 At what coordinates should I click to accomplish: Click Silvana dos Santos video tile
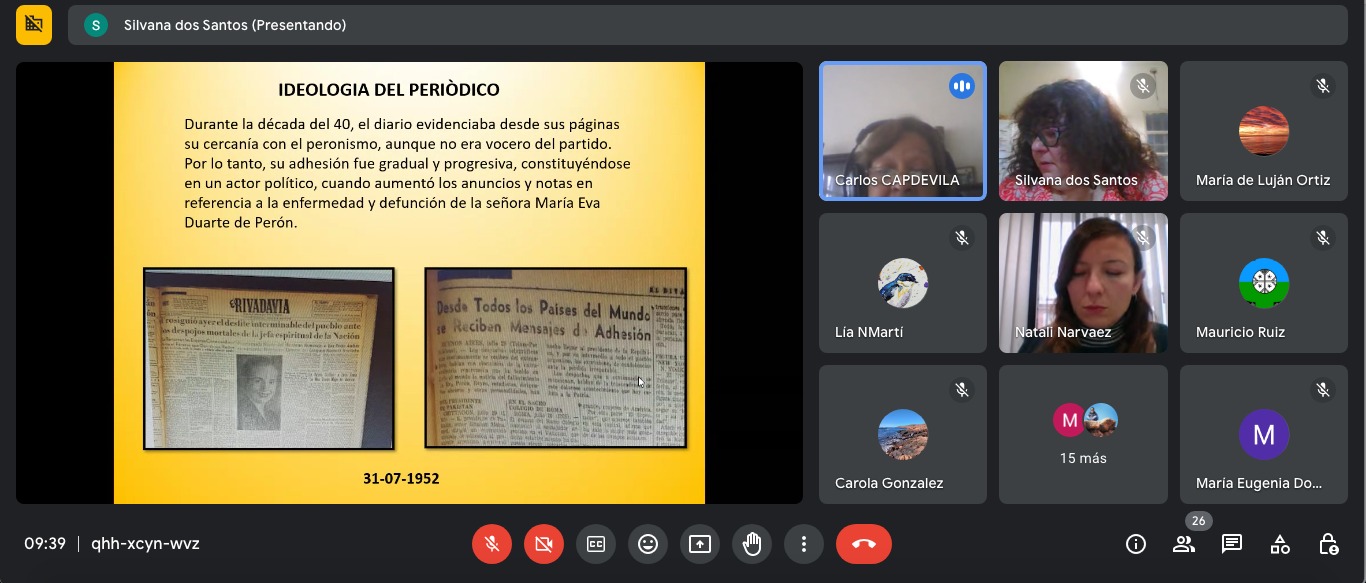[x=1083, y=130]
